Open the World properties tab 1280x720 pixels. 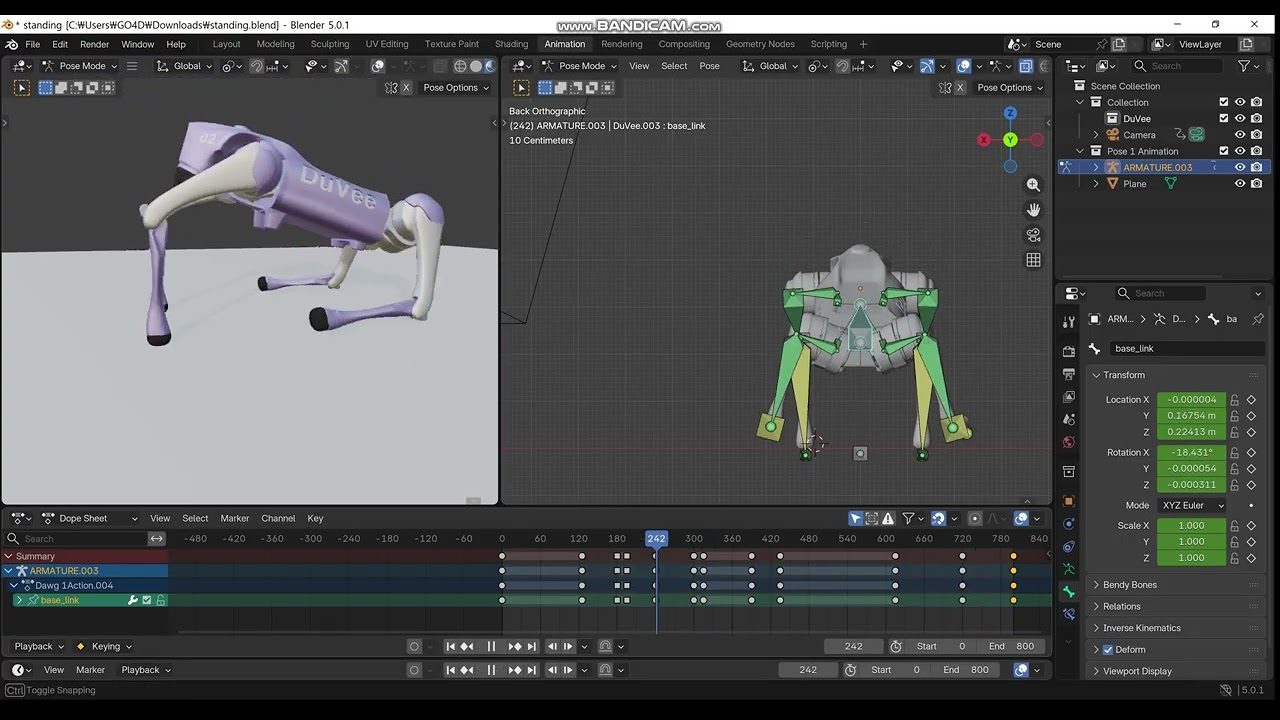pos(1069,442)
